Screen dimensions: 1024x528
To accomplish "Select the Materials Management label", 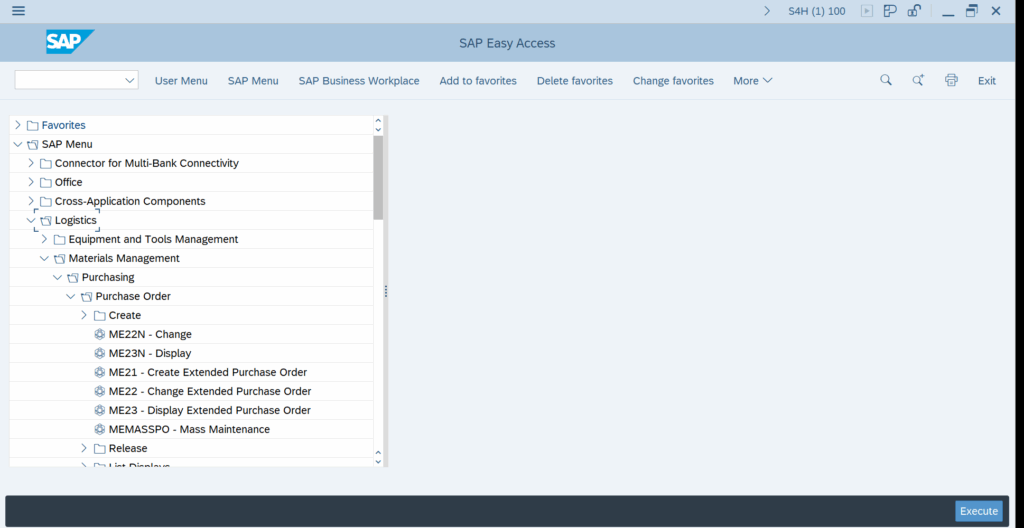I will 124,258.
